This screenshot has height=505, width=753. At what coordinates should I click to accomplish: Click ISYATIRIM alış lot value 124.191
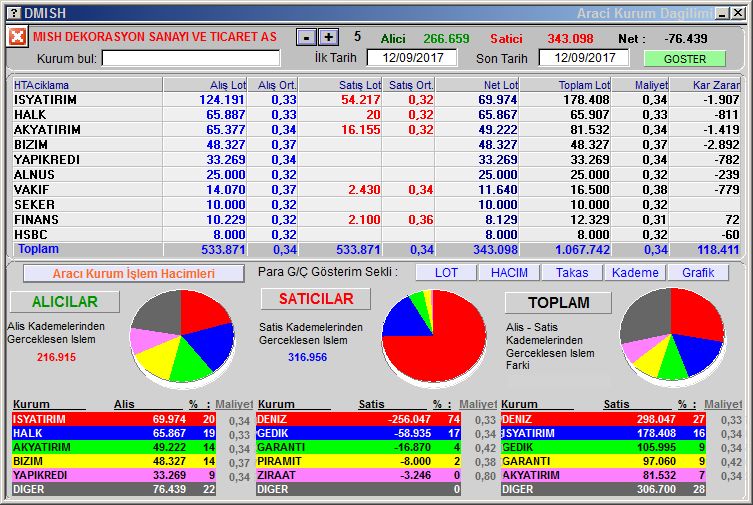[x=222, y=99]
